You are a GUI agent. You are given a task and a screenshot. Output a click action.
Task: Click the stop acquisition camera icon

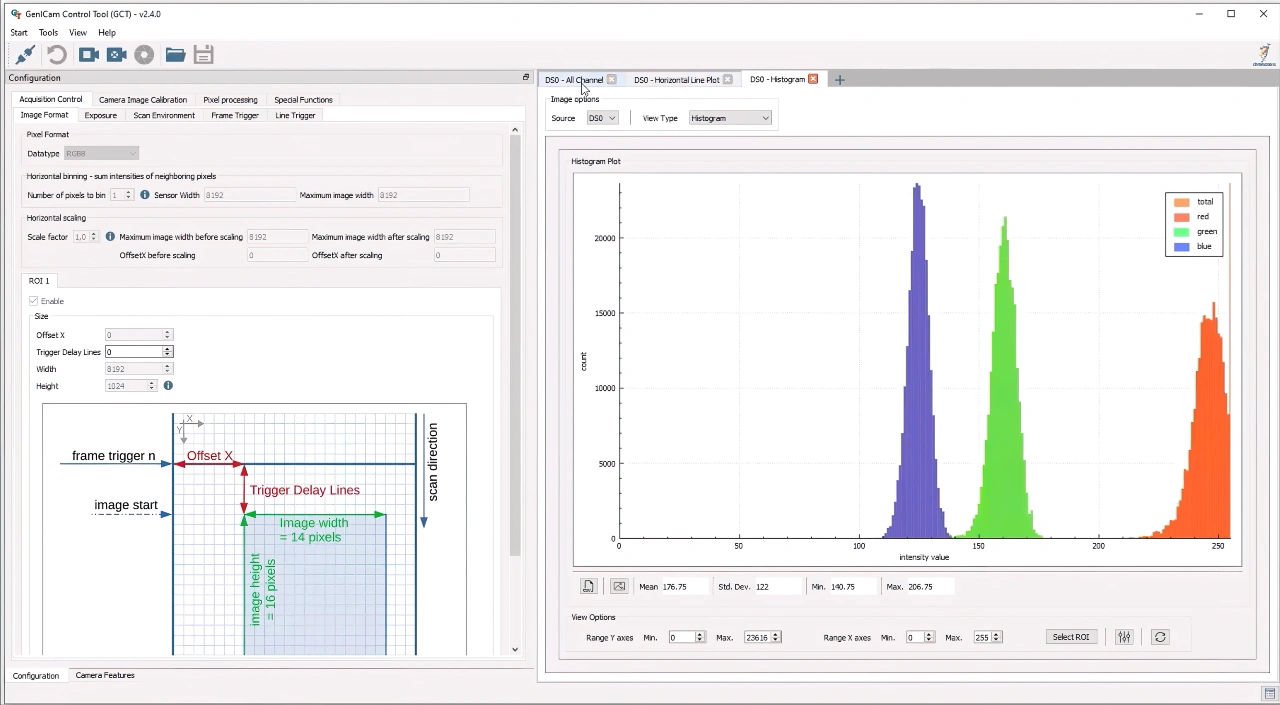click(x=117, y=55)
